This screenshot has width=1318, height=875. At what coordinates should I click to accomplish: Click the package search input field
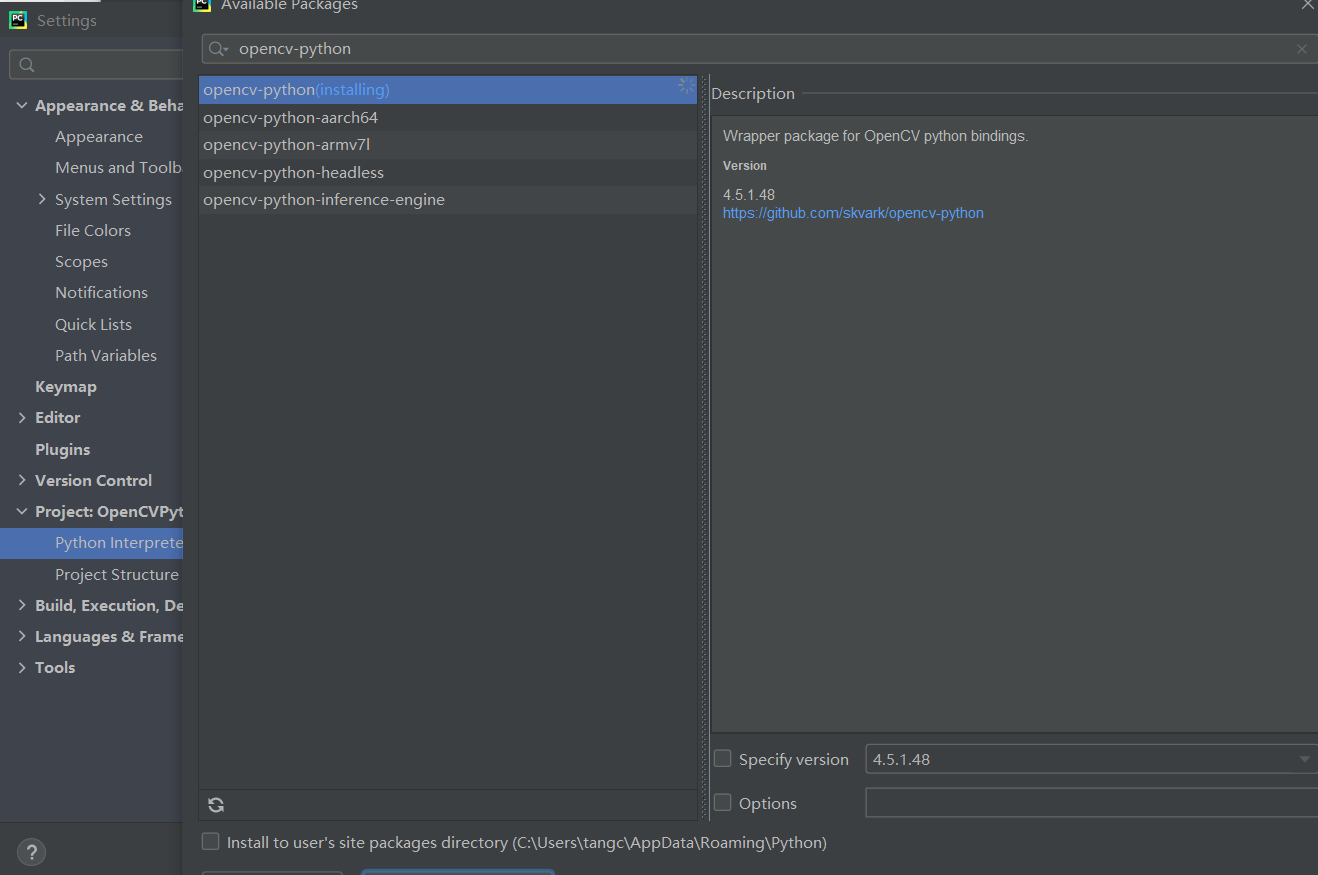pyautogui.click(x=760, y=49)
